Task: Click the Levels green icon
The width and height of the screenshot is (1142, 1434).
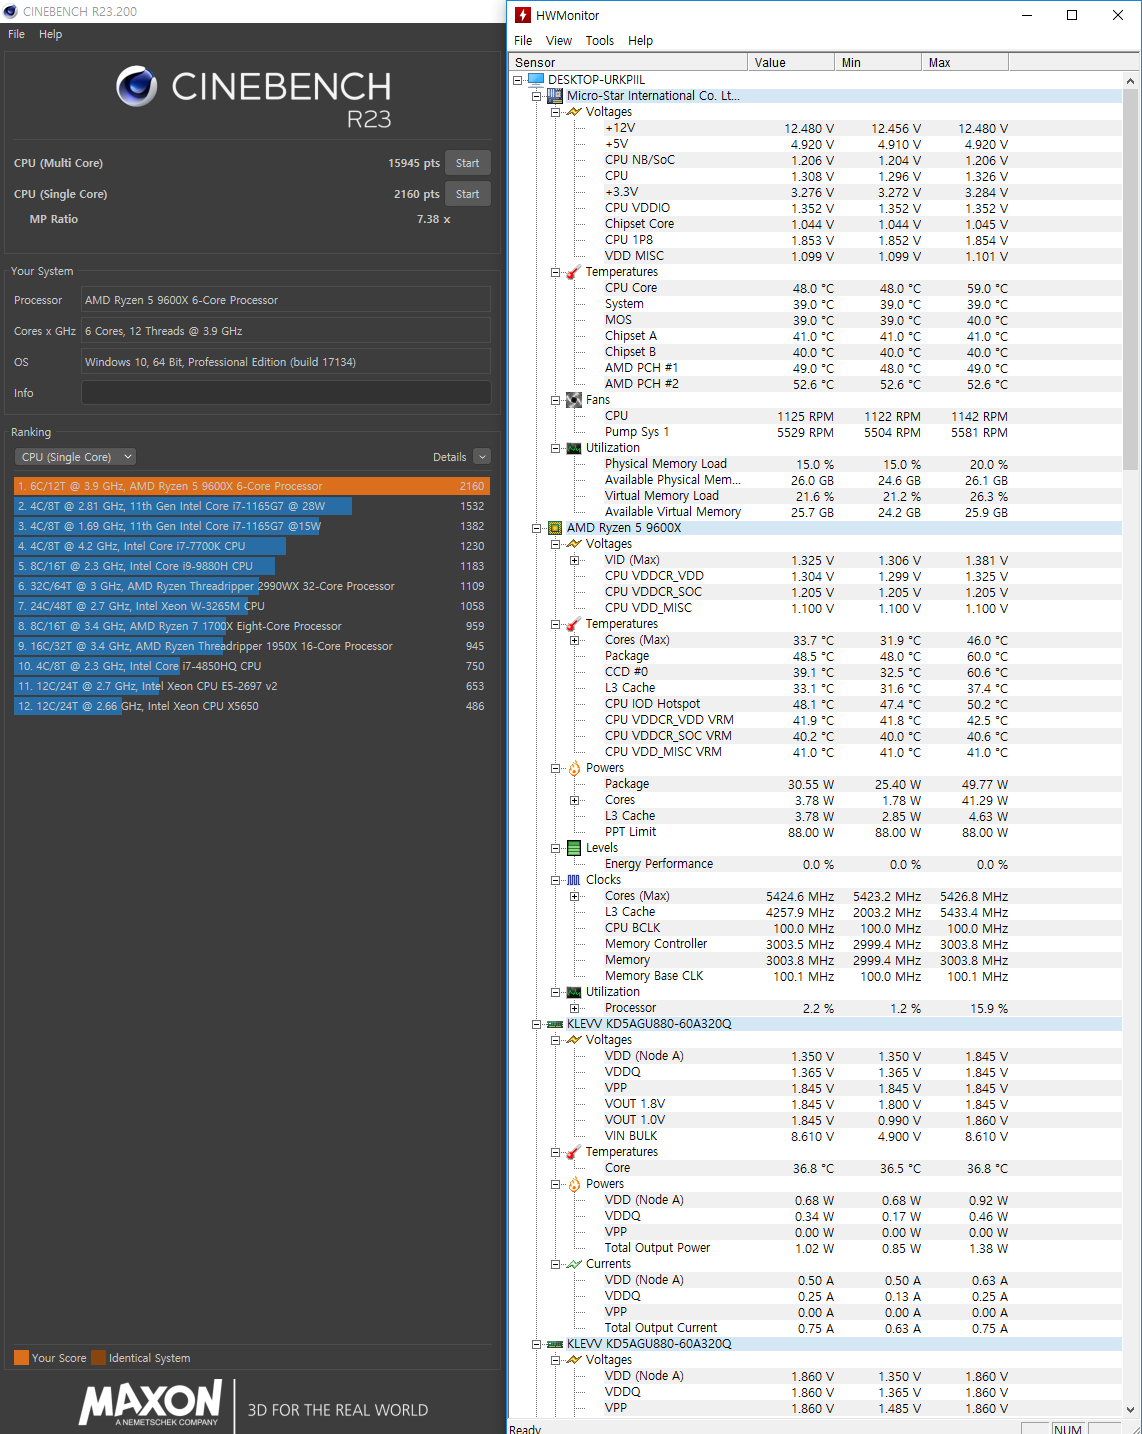Action: [574, 848]
